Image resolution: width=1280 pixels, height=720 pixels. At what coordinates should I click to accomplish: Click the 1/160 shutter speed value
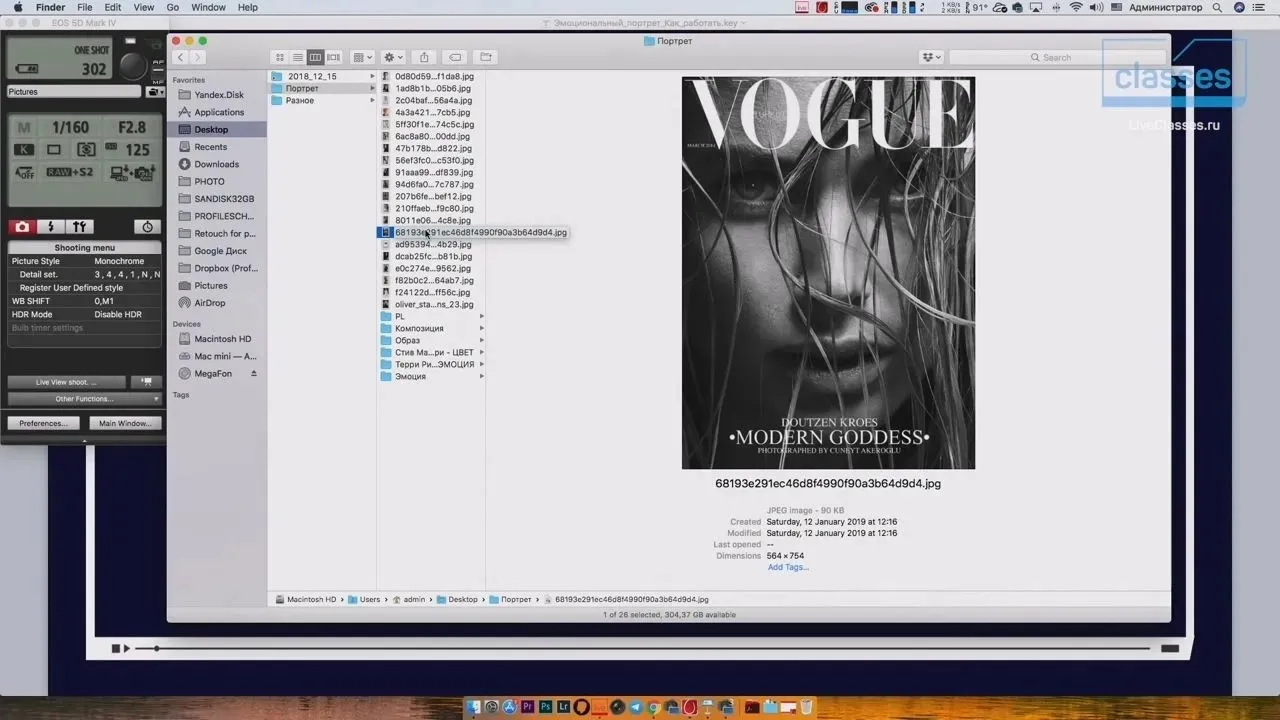pyautogui.click(x=70, y=128)
